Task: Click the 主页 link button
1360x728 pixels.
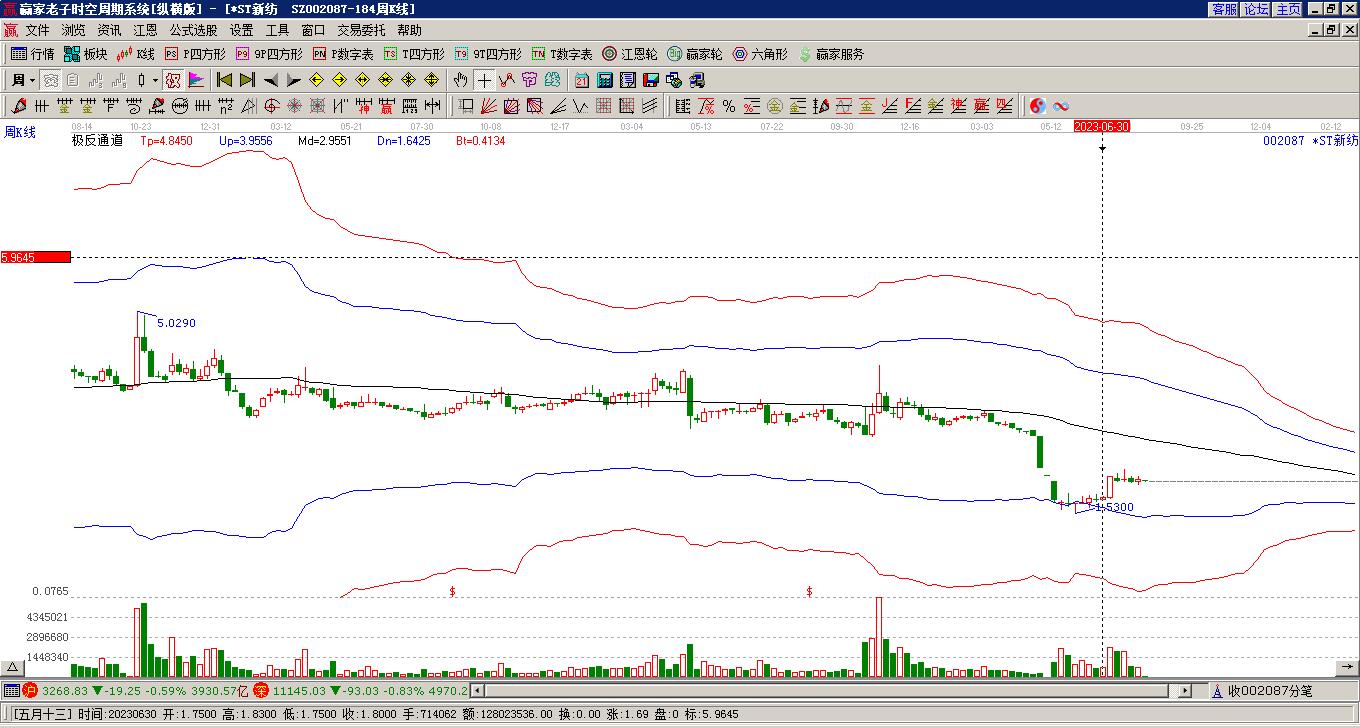Action: pos(1288,9)
